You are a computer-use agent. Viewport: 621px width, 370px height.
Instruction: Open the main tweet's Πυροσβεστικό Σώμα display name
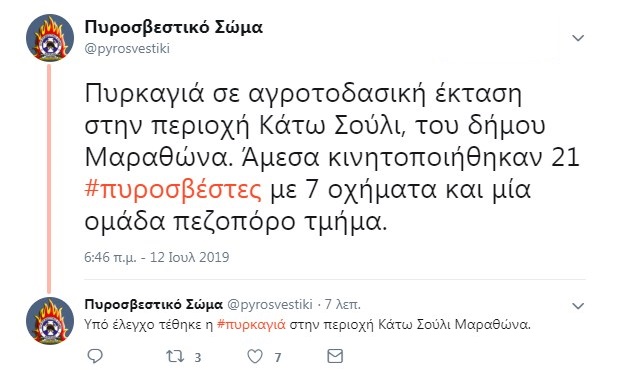click(173, 28)
